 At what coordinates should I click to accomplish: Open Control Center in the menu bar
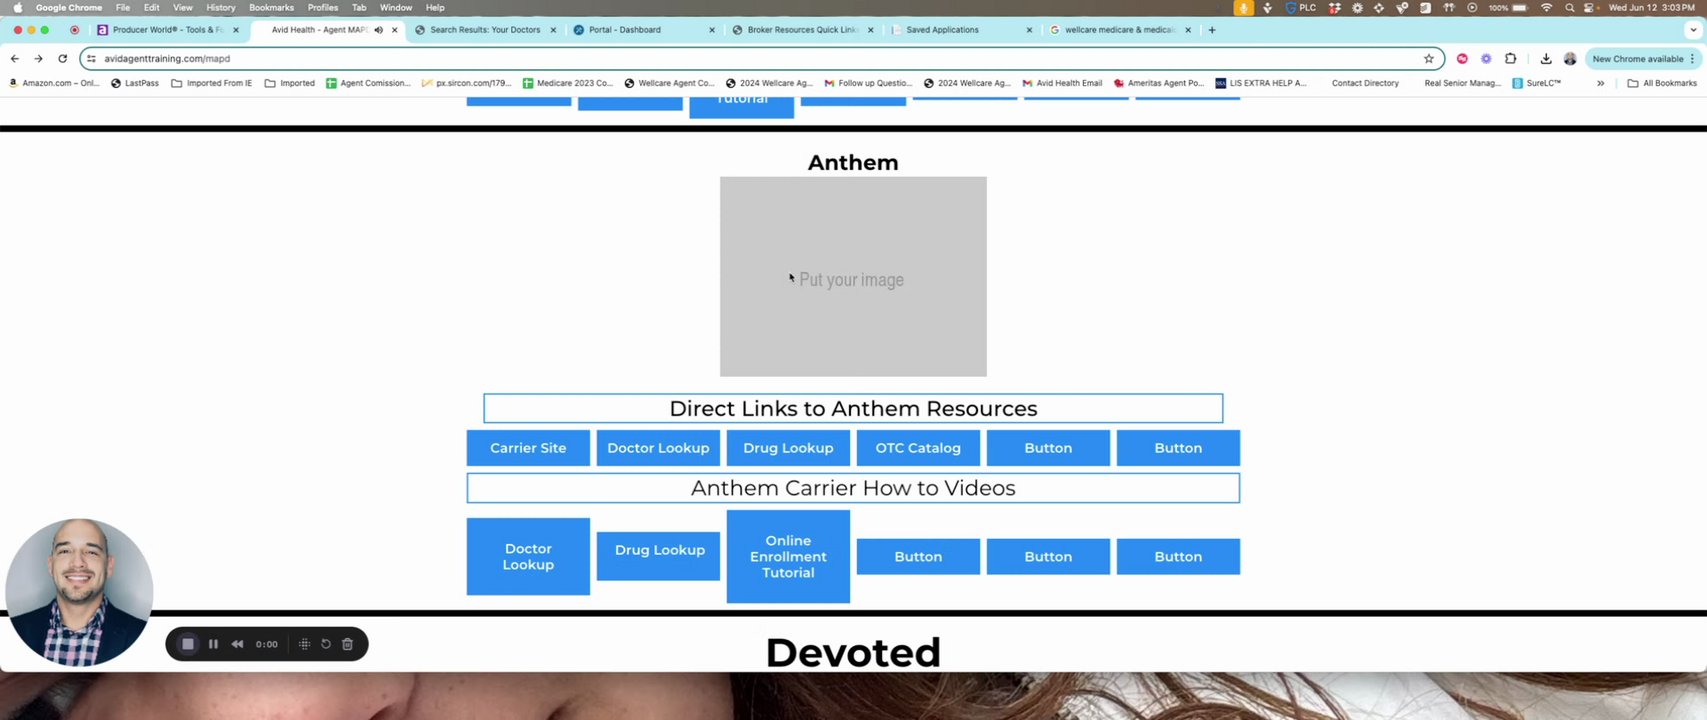pos(1589,7)
